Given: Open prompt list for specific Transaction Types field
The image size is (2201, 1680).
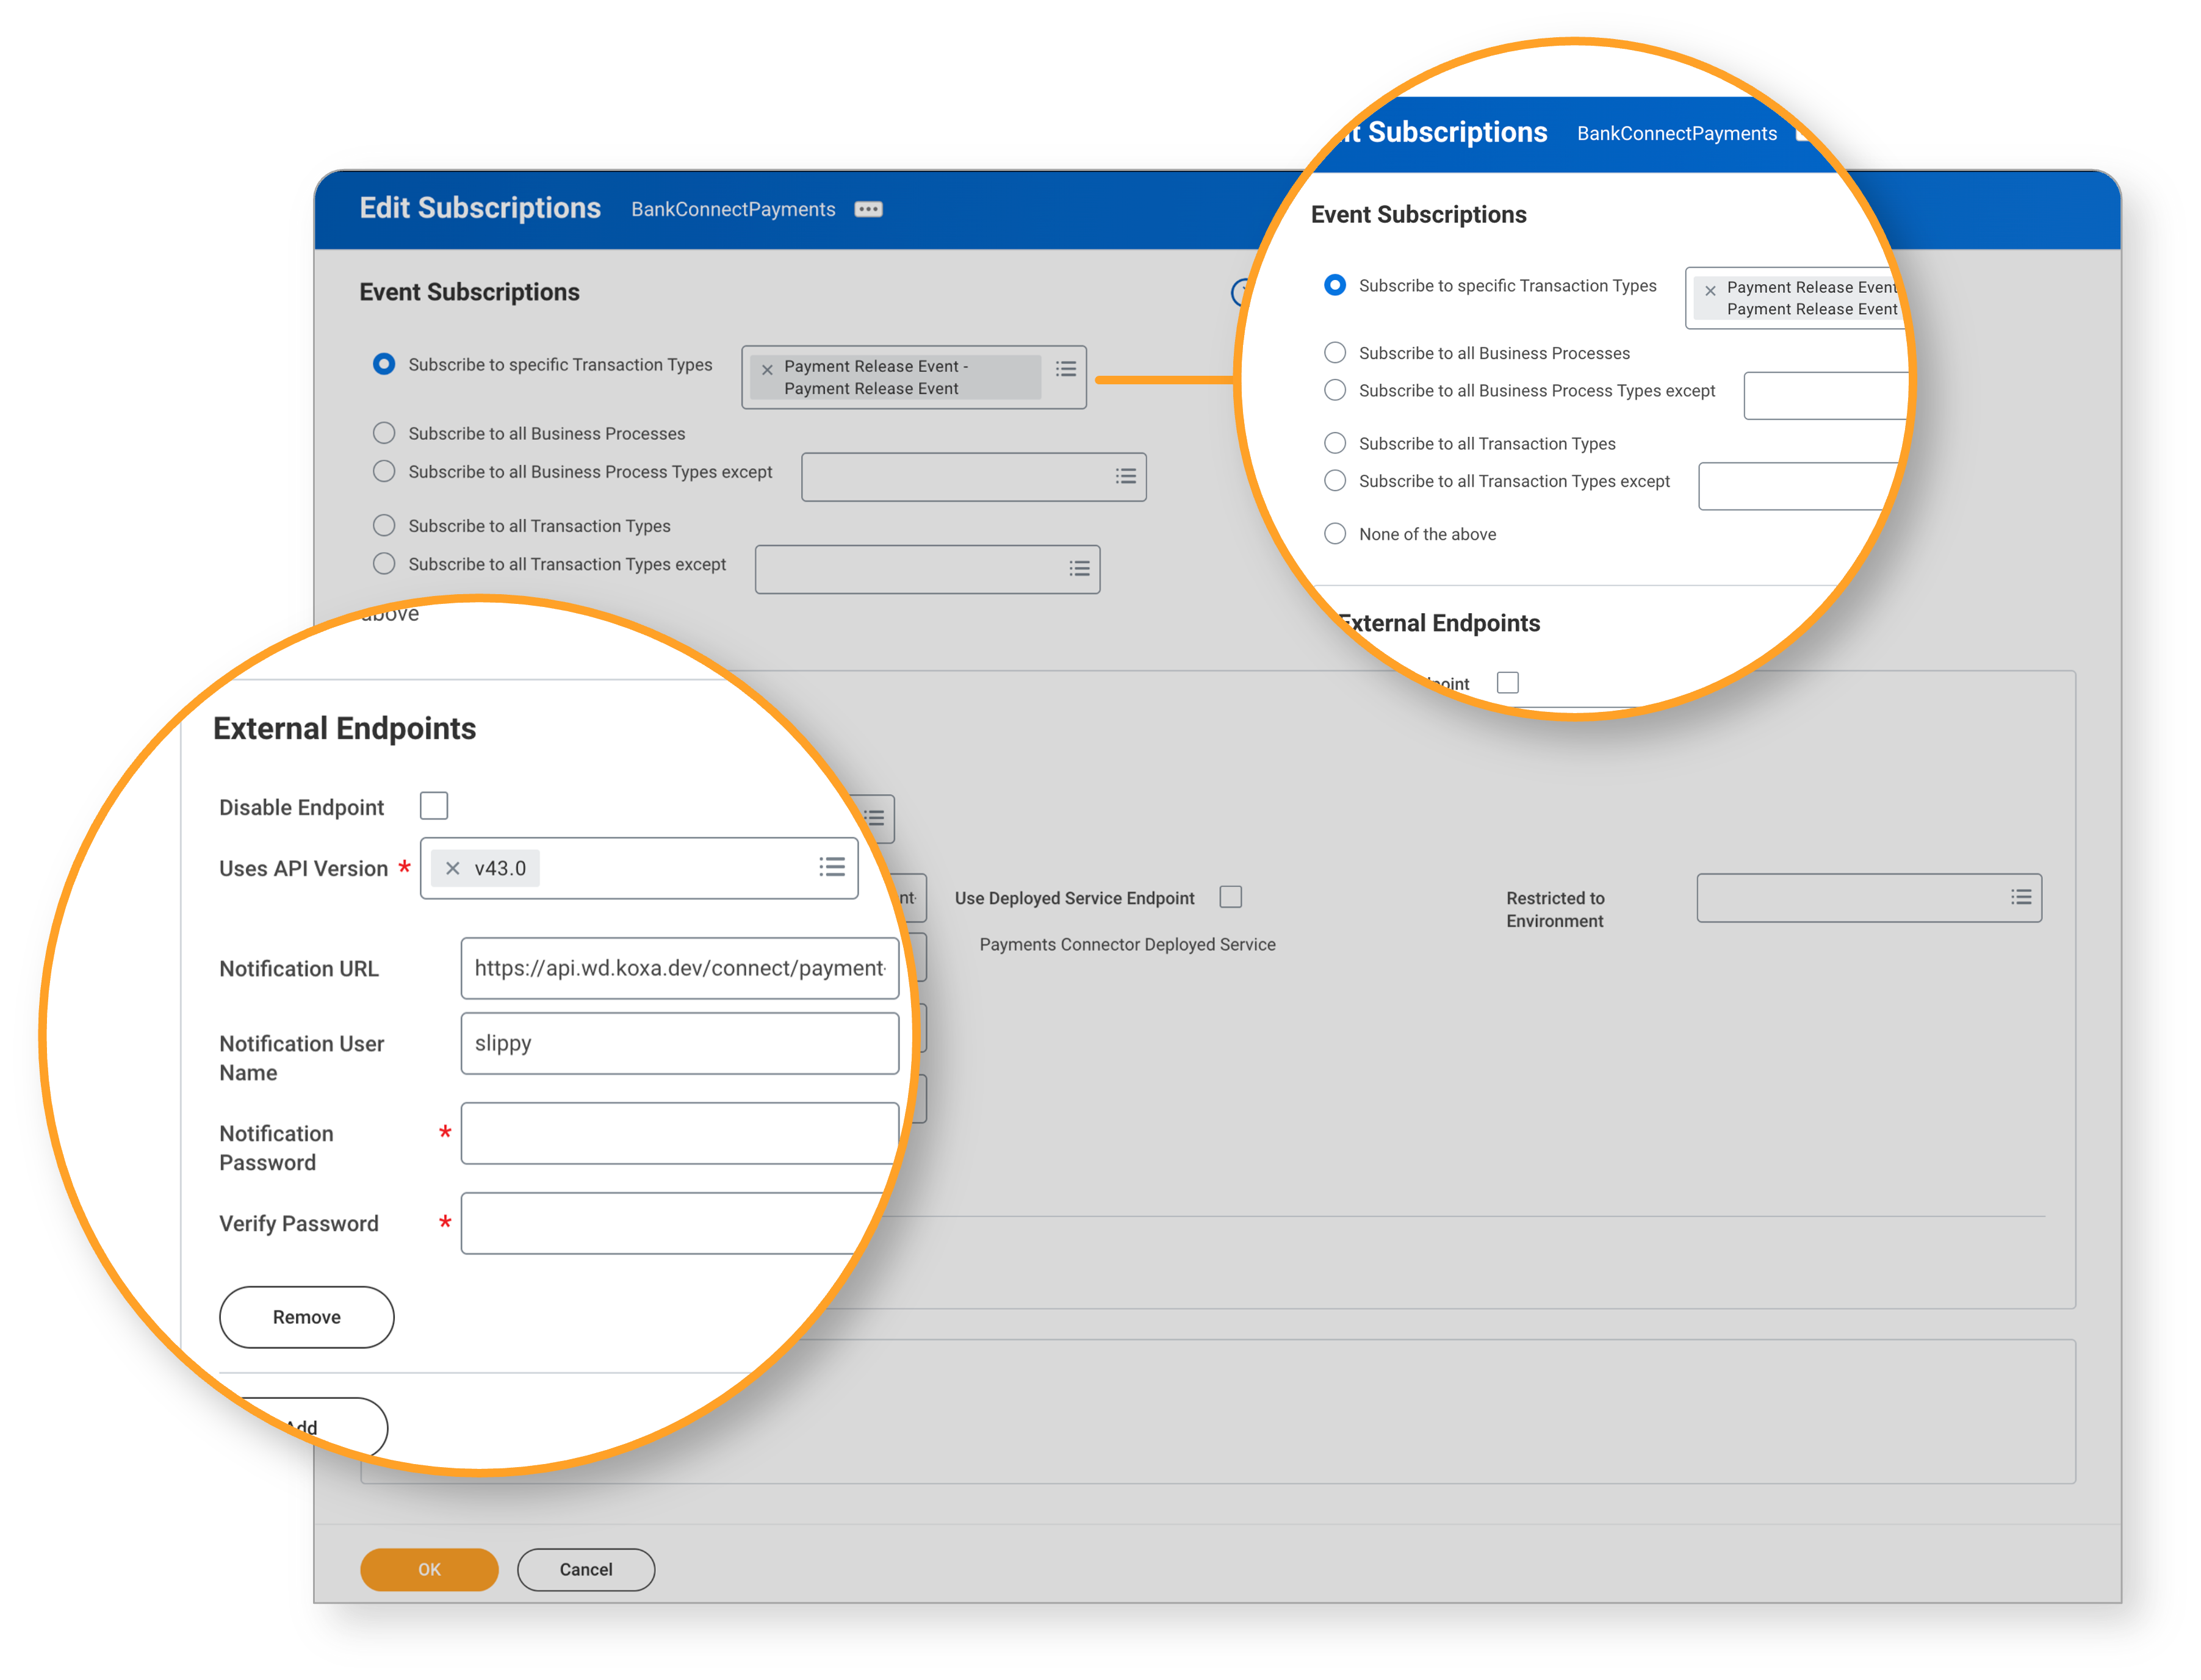Looking at the screenshot, I should [1066, 368].
